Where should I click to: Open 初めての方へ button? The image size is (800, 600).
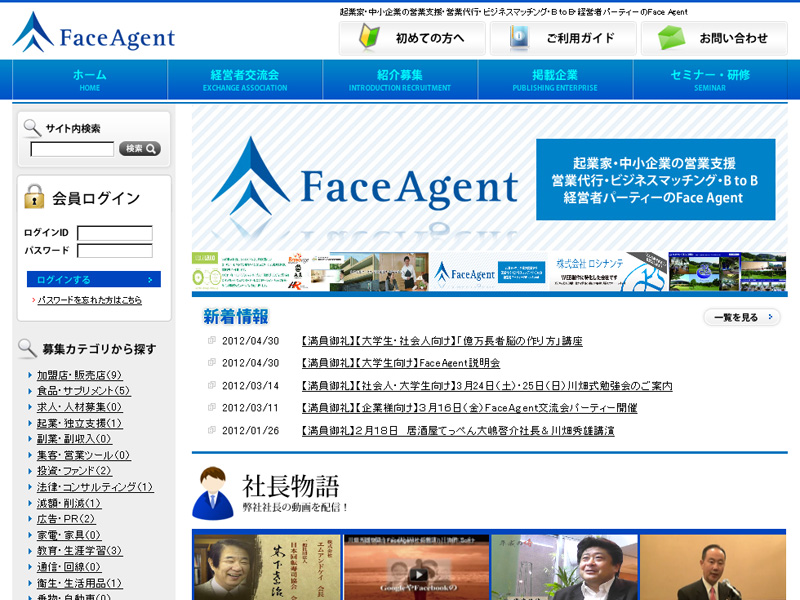point(412,38)
